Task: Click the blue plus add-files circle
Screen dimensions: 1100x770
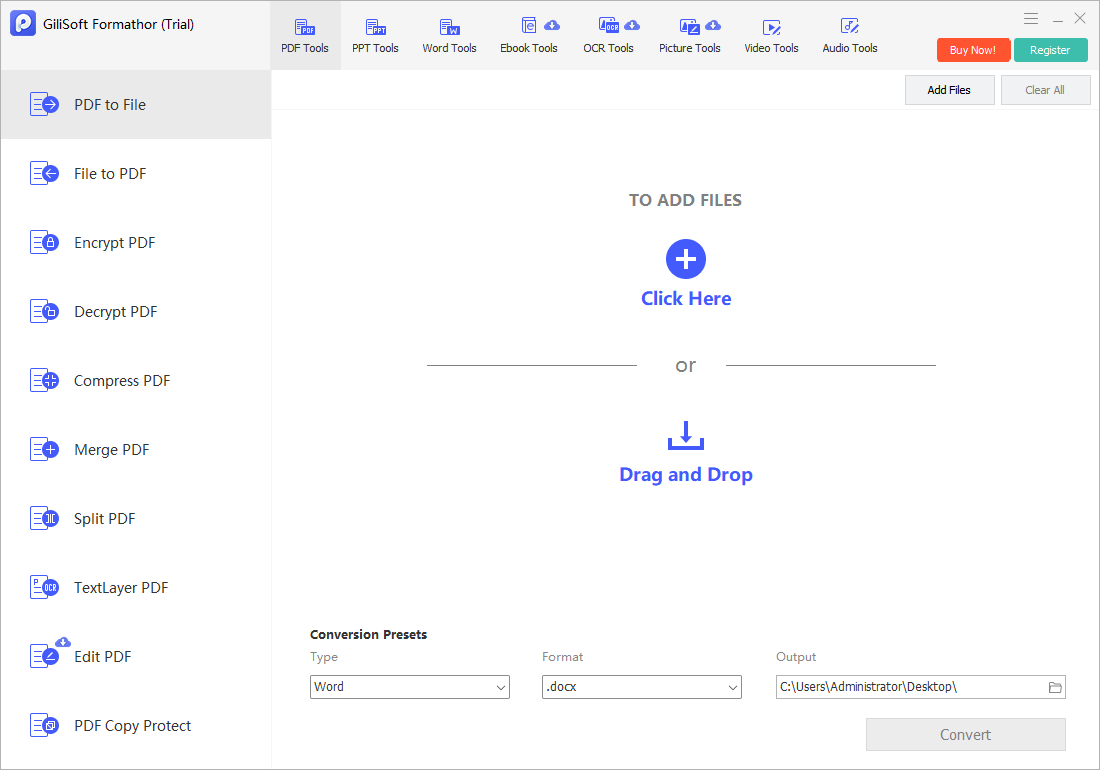Action: pos(685,259)
